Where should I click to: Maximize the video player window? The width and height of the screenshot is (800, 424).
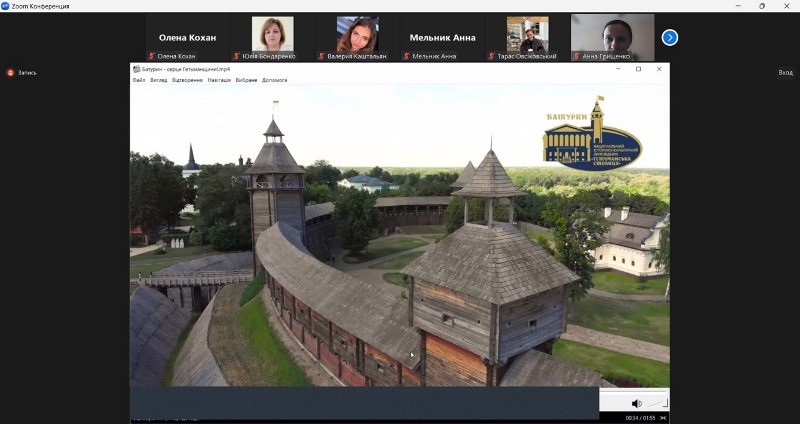coord(638,69)
